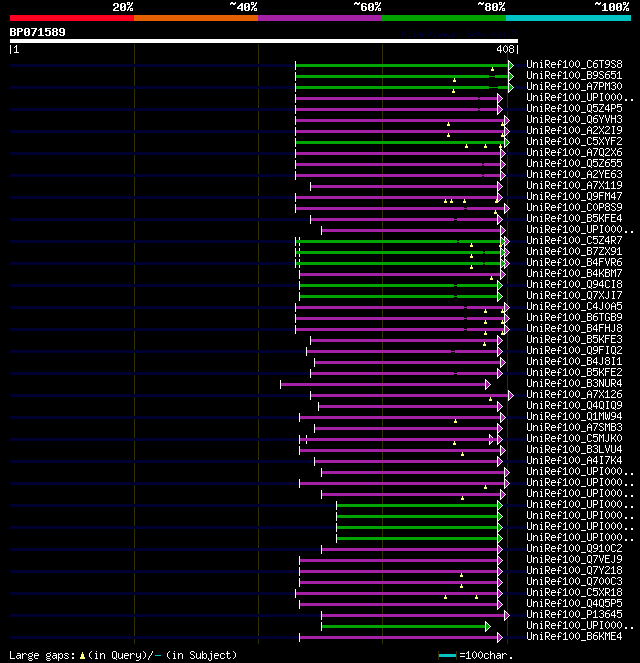The image size is (640, 663).
Task: Select the UniRef100_A7X119 label
Action: pos(574,185)
